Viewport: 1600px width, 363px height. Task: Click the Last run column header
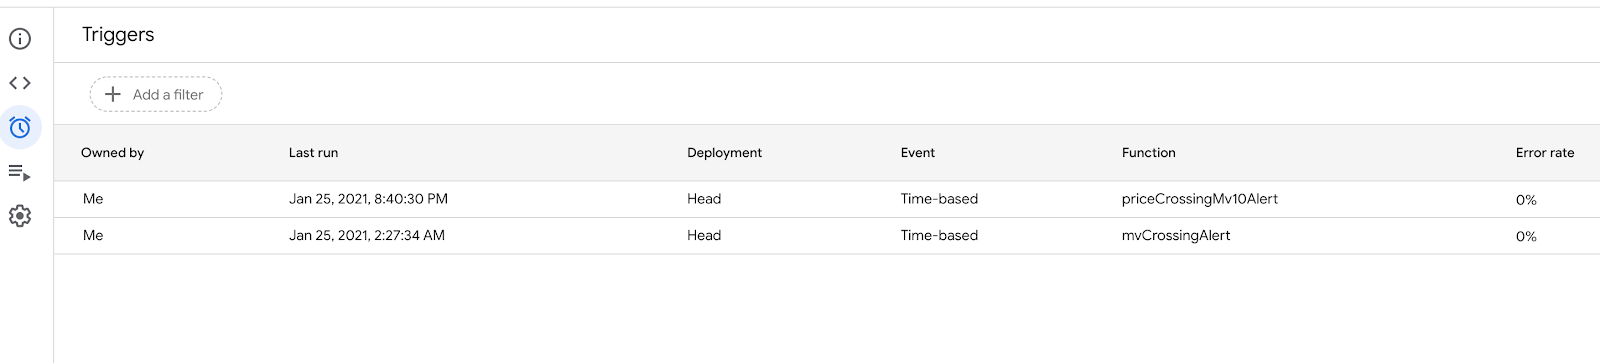[x=314, y=153]
